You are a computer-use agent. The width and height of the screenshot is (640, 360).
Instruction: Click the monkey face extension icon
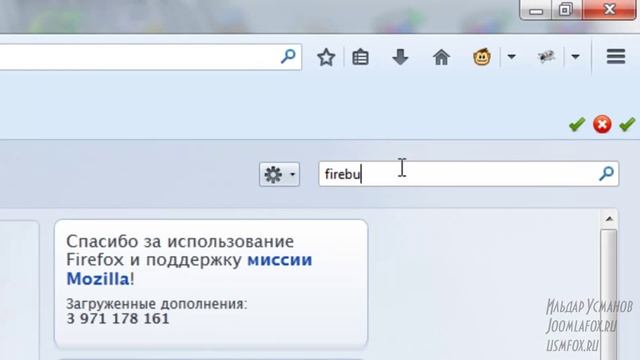pos(482,57)
